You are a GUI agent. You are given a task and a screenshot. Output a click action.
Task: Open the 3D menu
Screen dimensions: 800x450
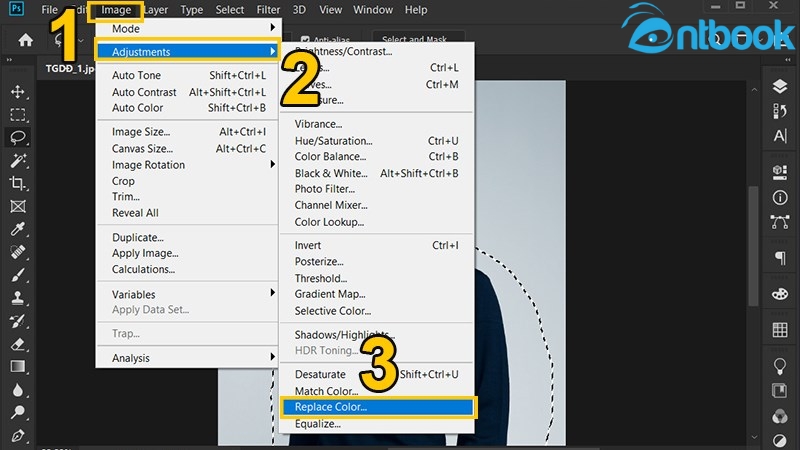pos(299,10)
